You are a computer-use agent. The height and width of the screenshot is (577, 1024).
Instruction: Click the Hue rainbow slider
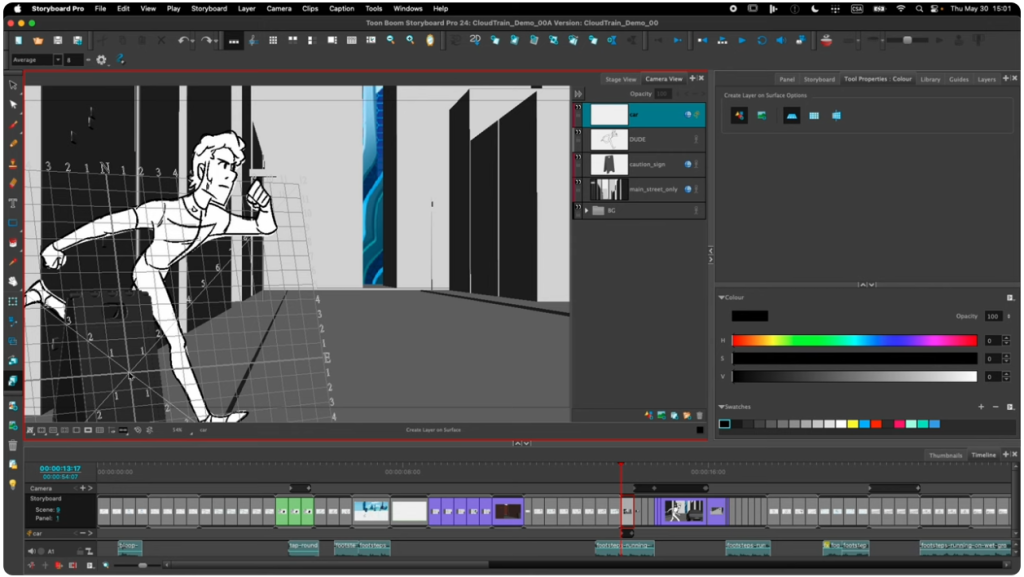click(854, 341)
